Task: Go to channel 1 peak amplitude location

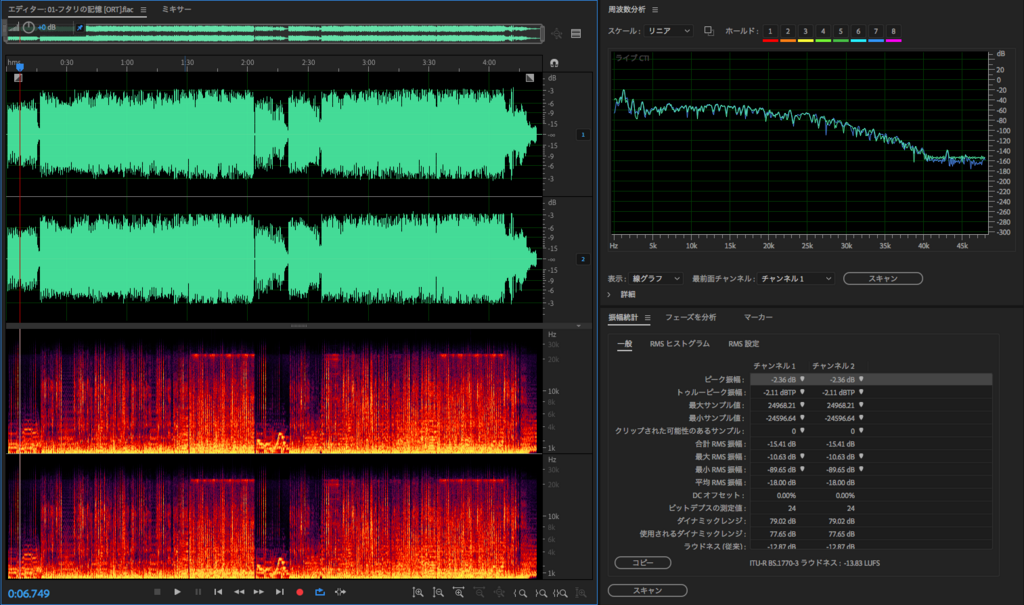Action: (803, 379)
